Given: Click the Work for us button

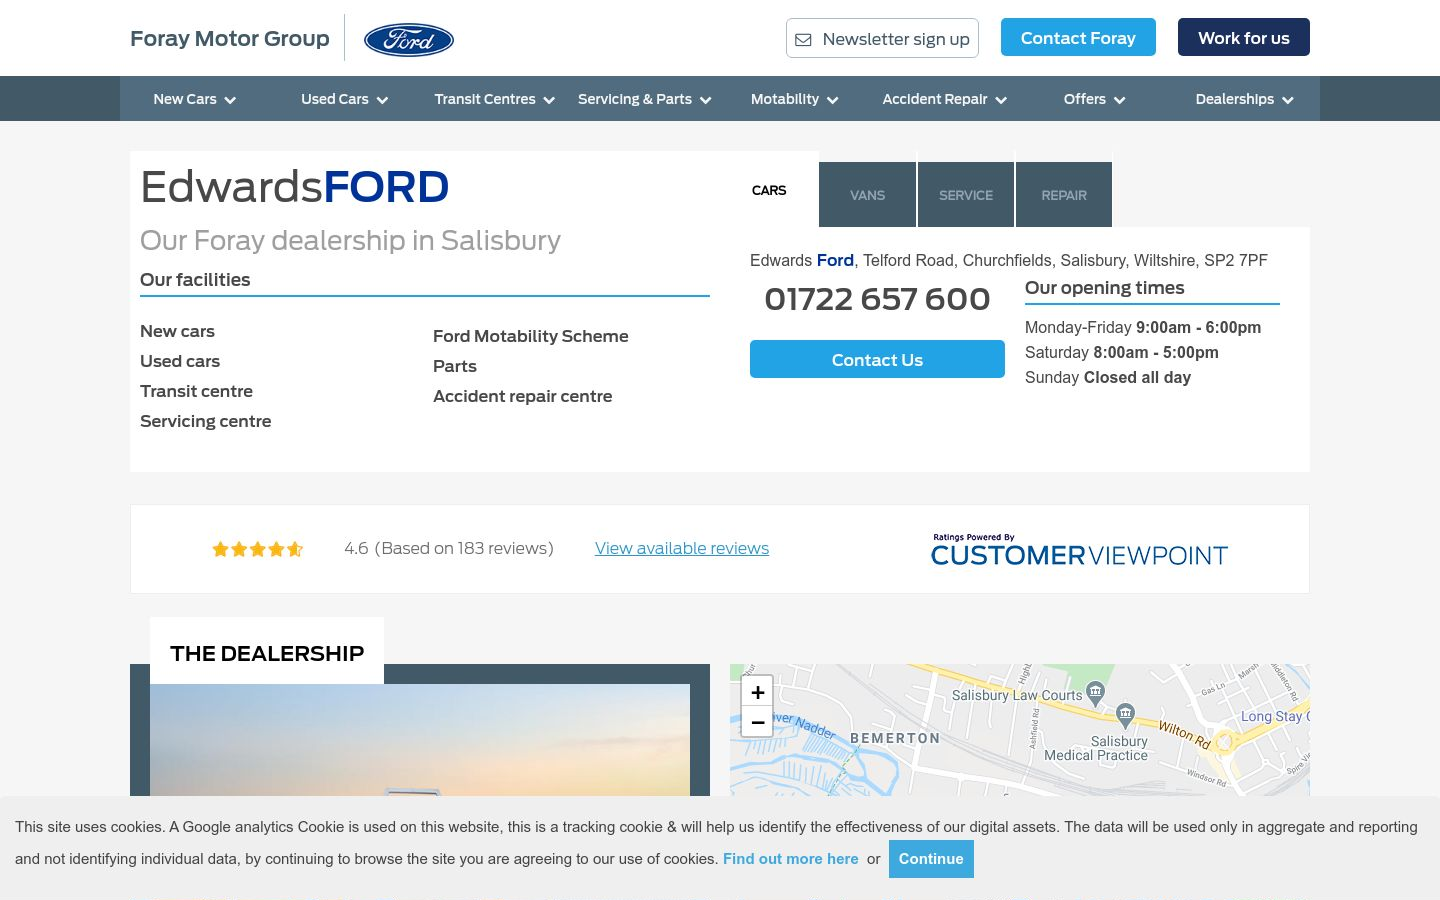Looking at the screenshot, I should [1244, 37].
